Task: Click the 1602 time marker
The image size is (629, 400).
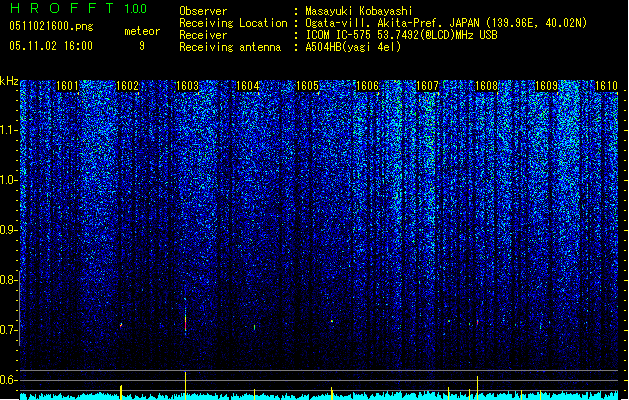Action: point(127,86)
